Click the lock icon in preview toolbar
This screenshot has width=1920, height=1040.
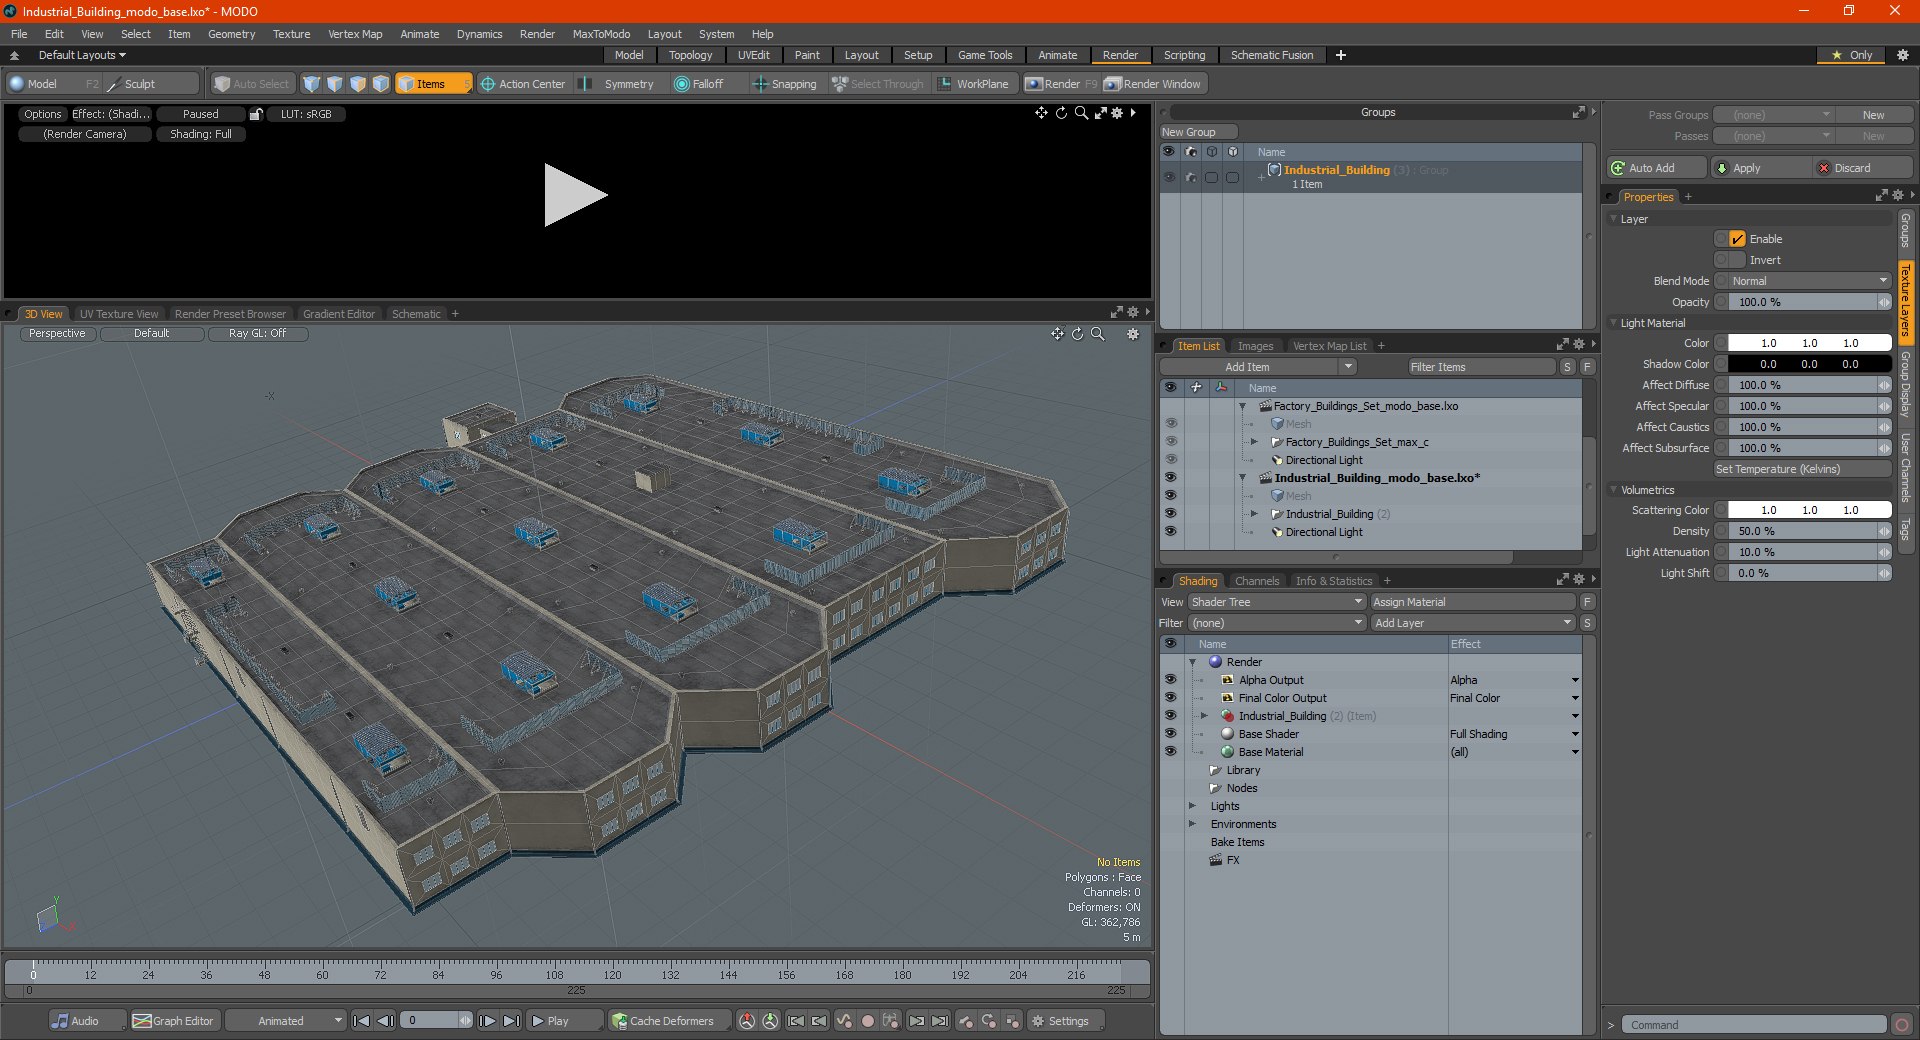tap(256, 114)
